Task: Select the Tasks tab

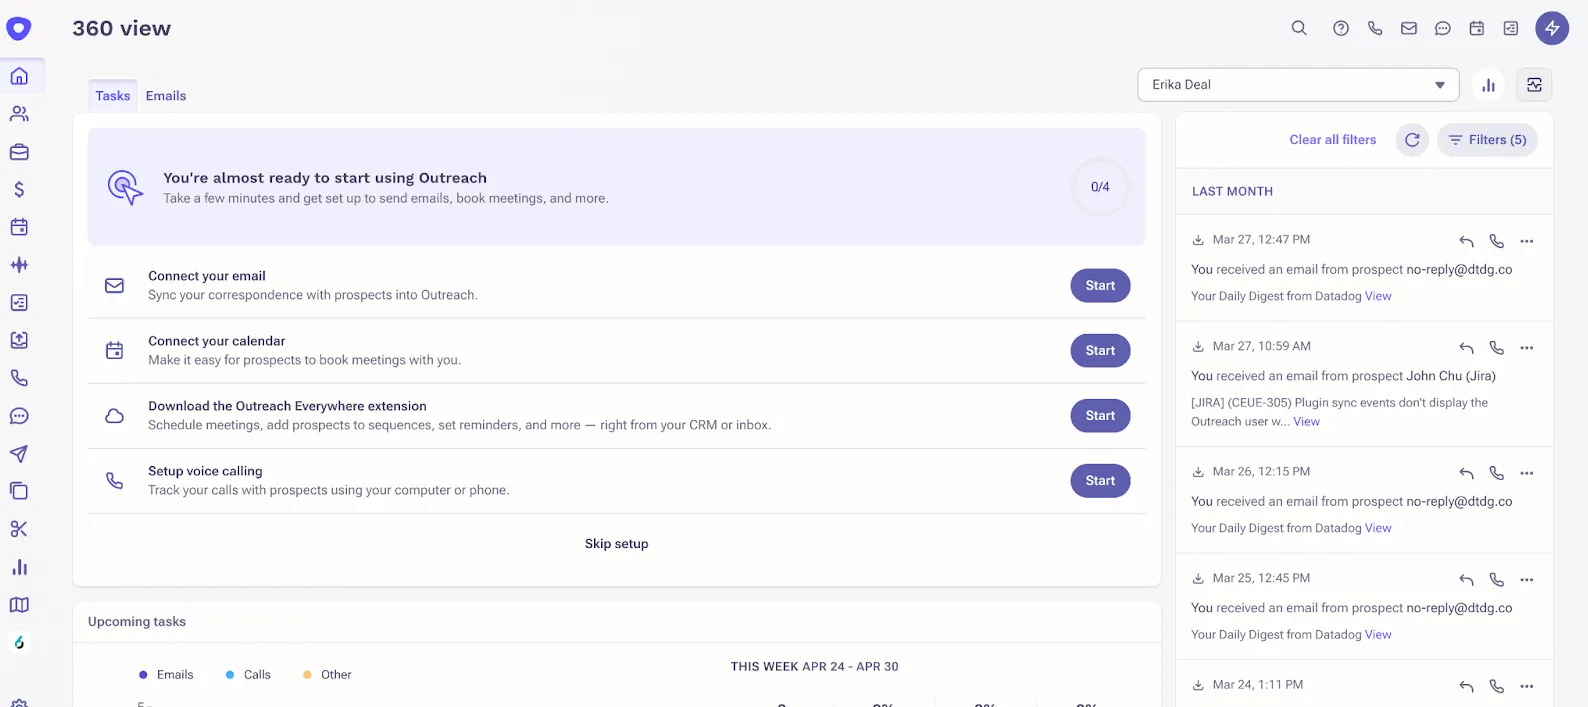Action: click(112, 95)
